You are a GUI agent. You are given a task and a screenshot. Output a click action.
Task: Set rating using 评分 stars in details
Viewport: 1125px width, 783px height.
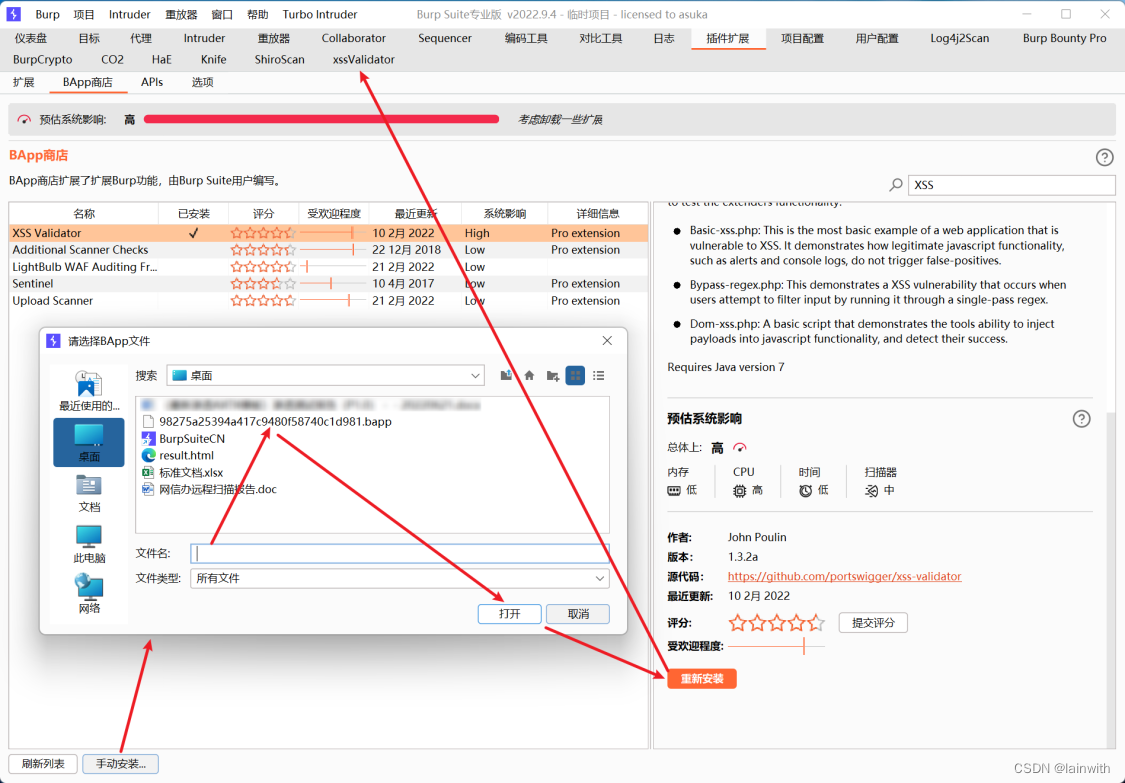(x=776, y=623)
